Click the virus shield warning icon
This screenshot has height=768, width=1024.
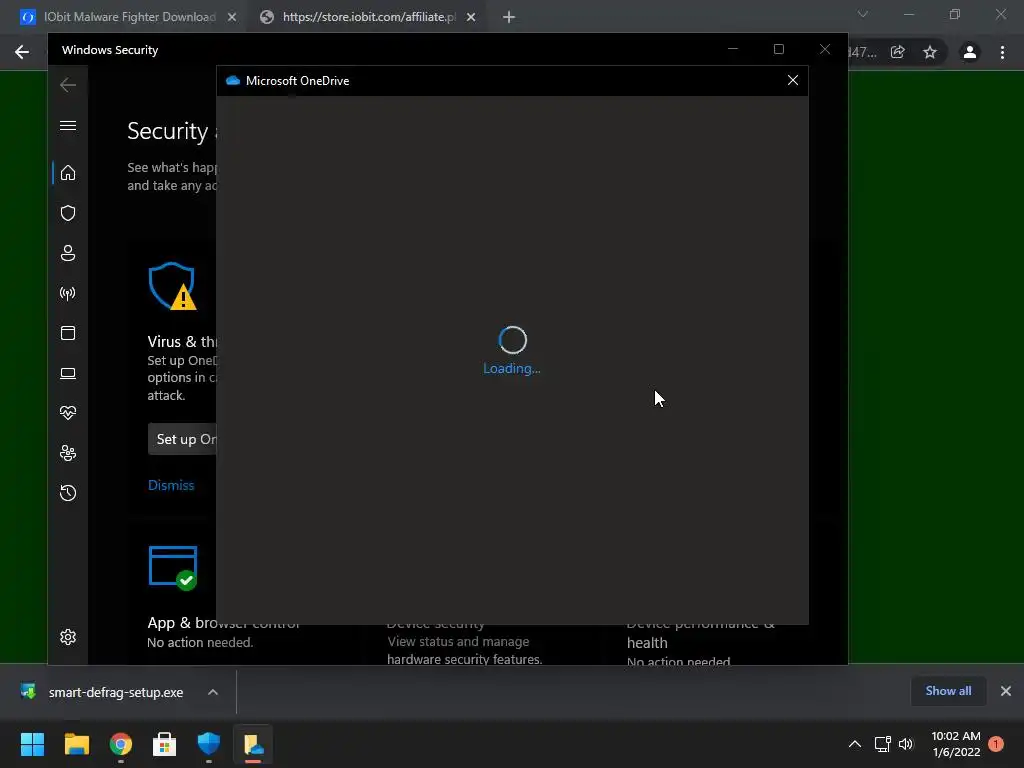click(x=172, y=286)
